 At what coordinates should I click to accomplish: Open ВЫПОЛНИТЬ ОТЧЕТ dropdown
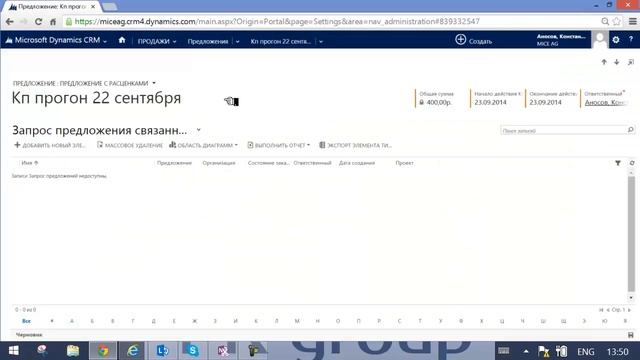[x=278, y=145]
